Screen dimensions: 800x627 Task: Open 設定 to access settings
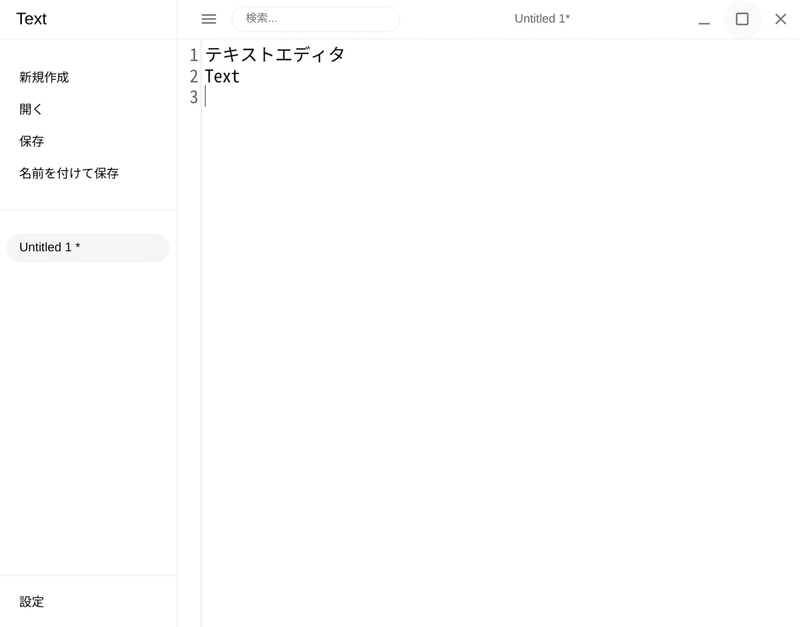click(32, 602)
